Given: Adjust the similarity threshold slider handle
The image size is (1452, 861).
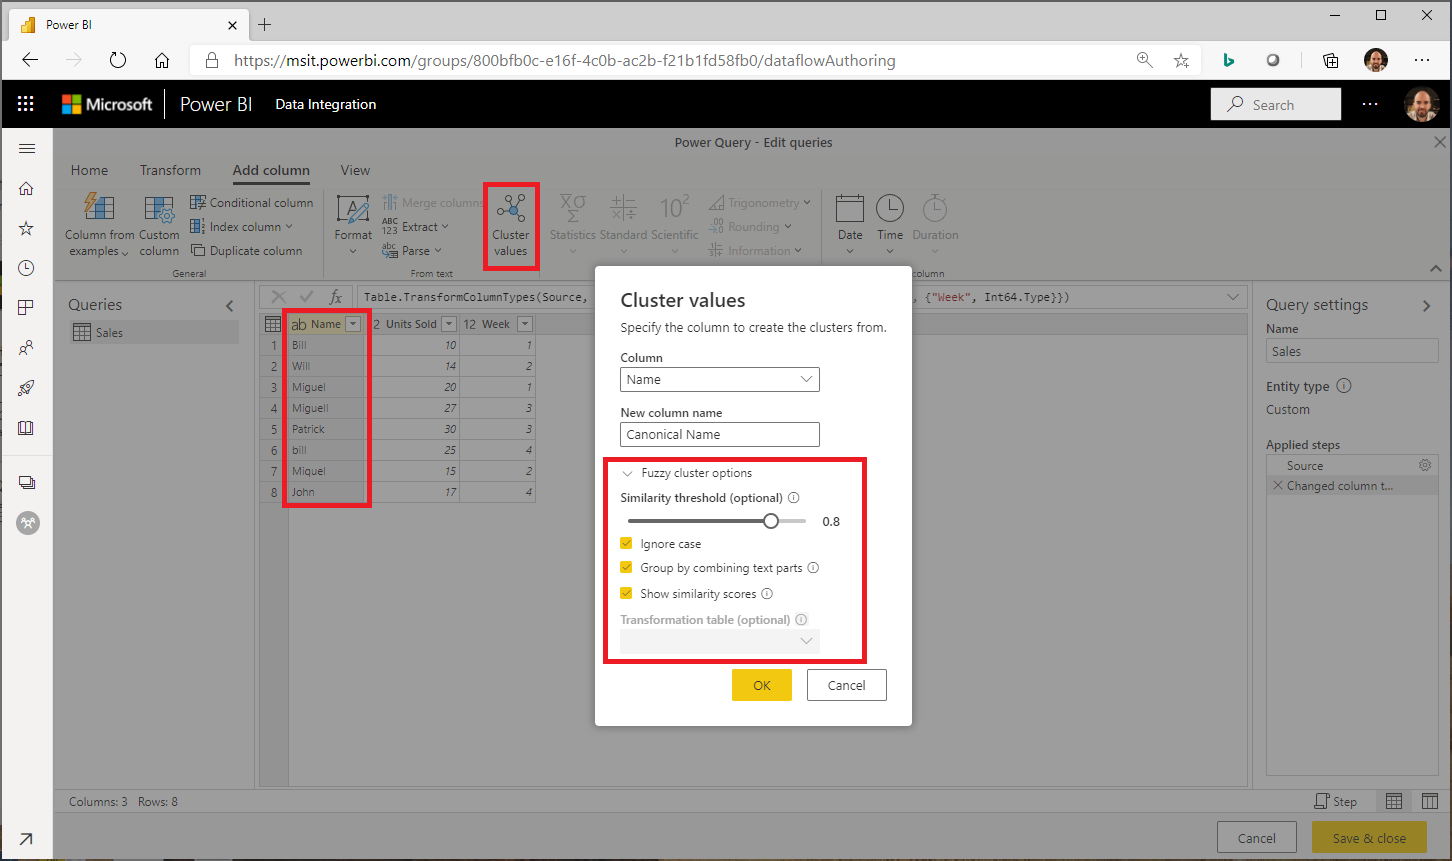Looking at the screenshot, I should (x=771, y=521).
